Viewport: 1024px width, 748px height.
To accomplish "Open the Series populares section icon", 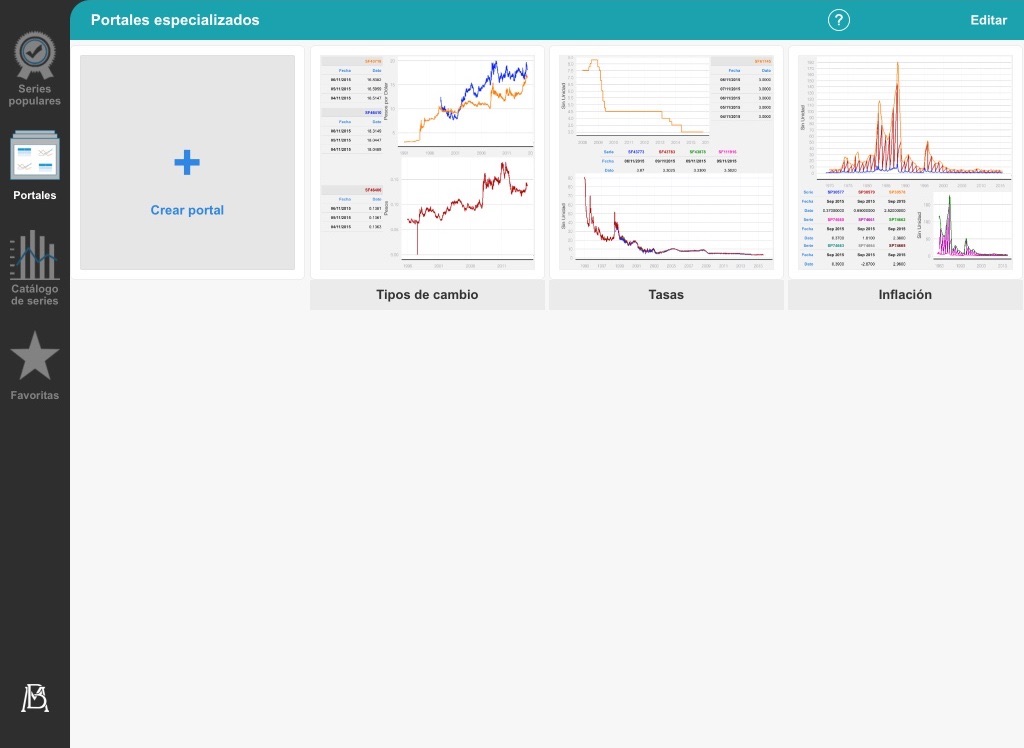I will (x=35, y=55).
